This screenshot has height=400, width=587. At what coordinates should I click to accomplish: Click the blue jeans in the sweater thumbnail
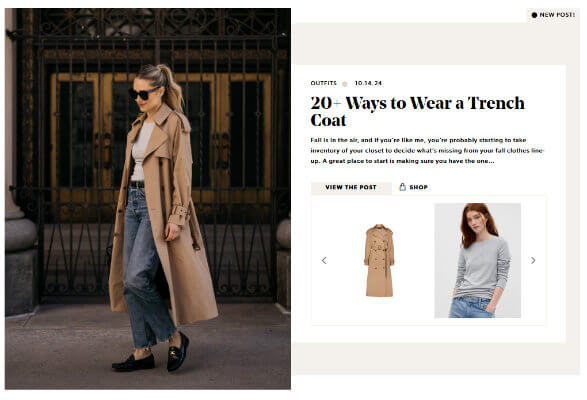click(x=471, y=307)
